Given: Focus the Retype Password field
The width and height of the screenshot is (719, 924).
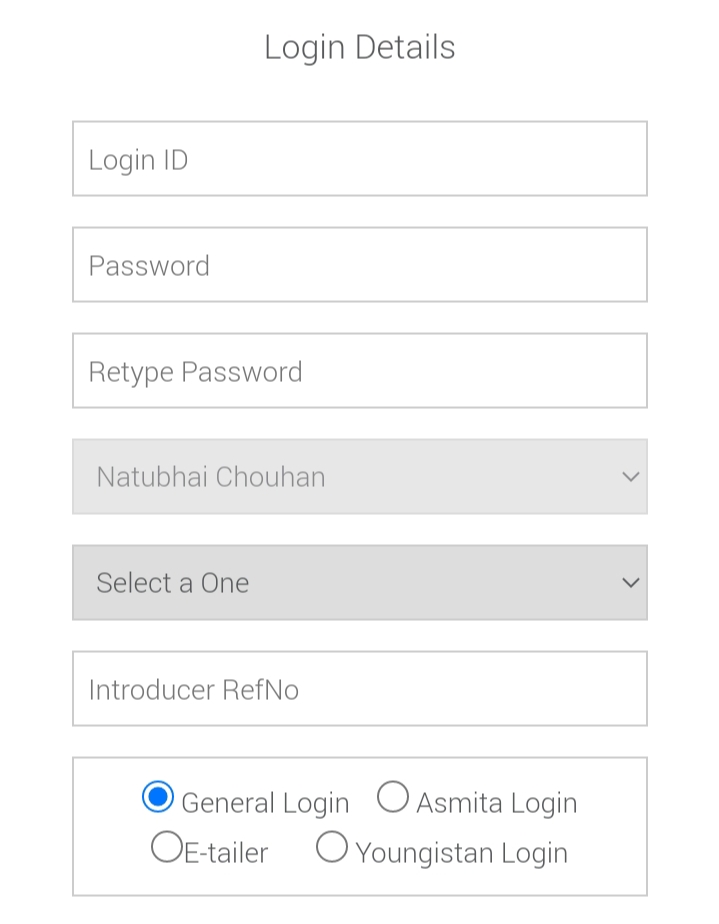Looking at the screenshot, I should 359,371.
